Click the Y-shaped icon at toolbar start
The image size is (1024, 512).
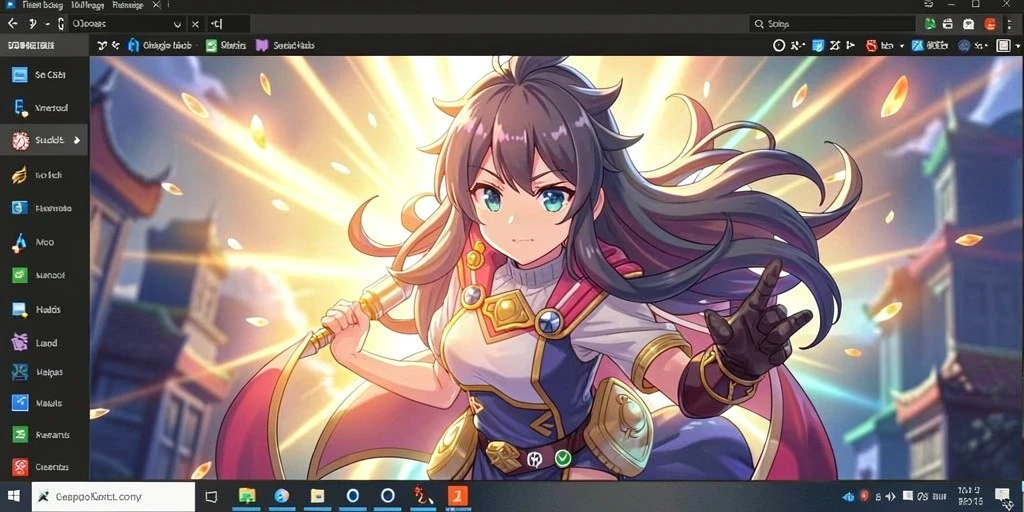point(102,46)
